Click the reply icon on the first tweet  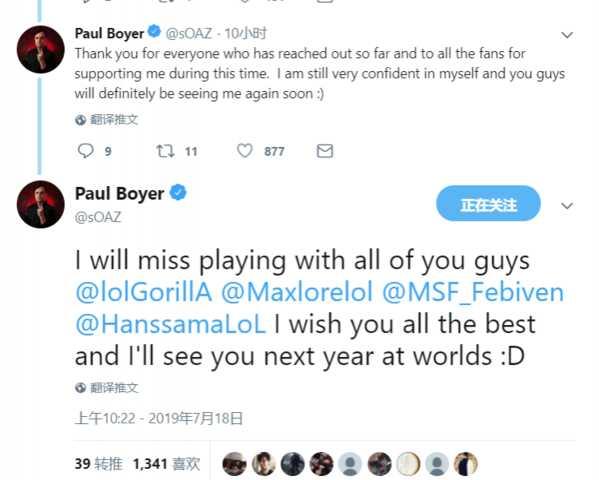tap(85, 151)
